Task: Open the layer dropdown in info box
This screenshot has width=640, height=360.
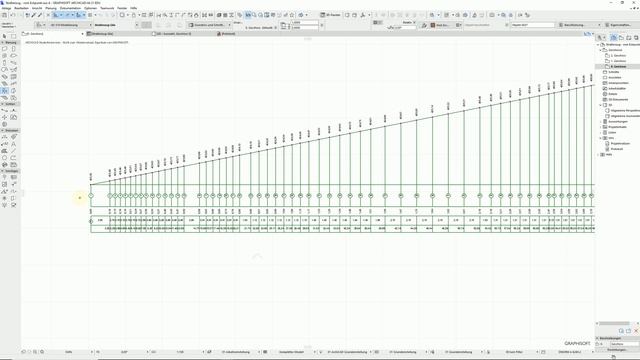Action: click(70, 25)
